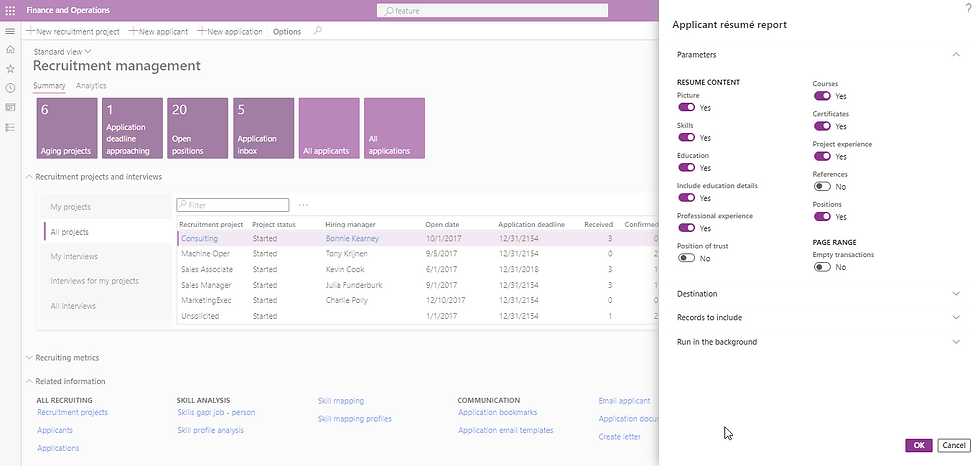
Task: Open Application deadline approaching tile
Action: pyautogui.click(x=132, y=128)
